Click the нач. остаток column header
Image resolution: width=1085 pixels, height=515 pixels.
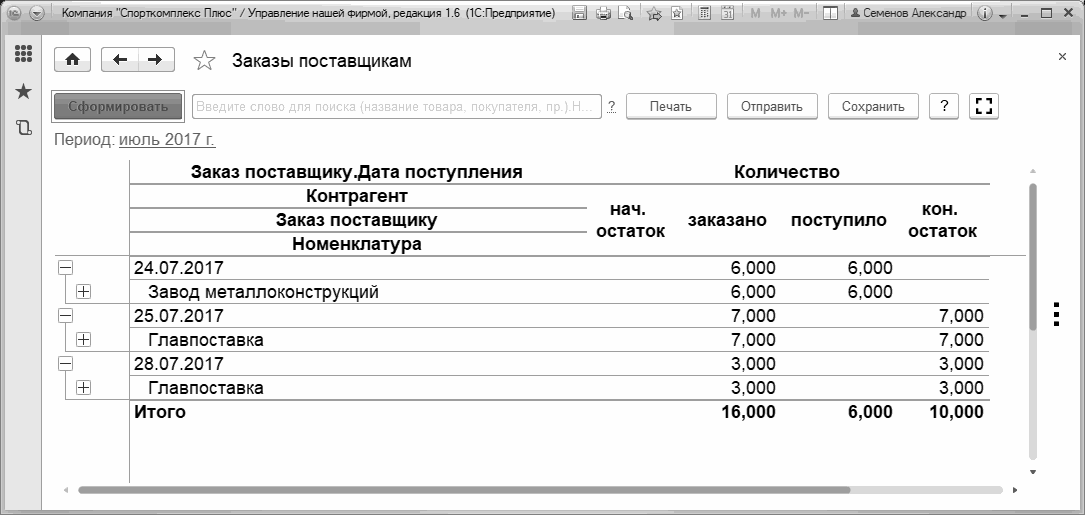coord(630,220)
